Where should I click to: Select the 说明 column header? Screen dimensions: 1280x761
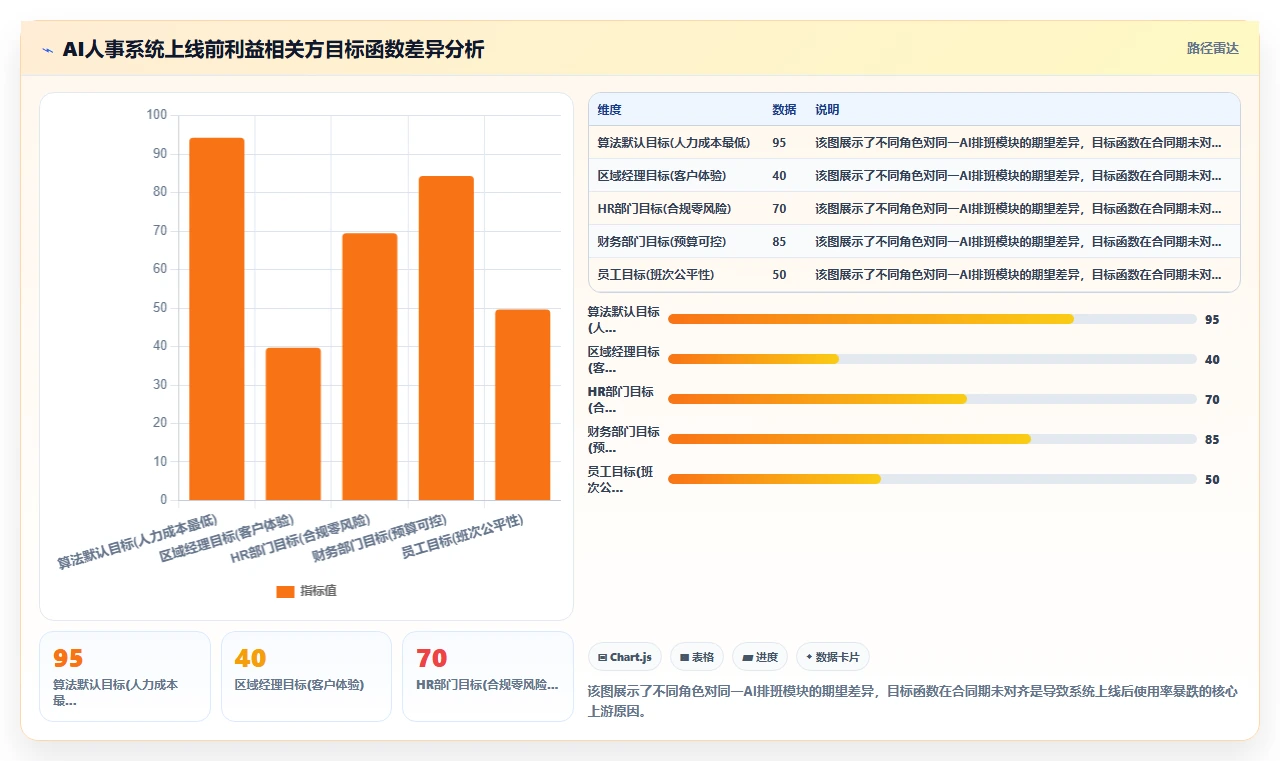[827, 110]
